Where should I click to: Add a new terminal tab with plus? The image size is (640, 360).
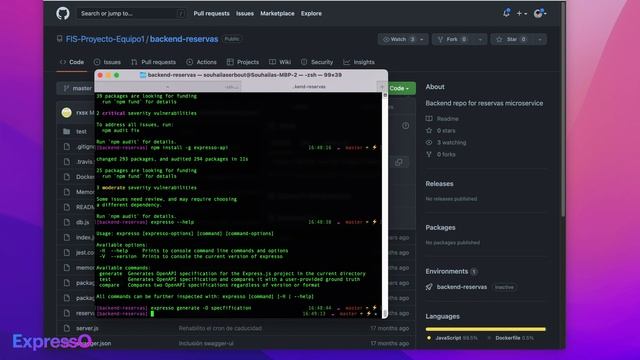coord(382,87)
